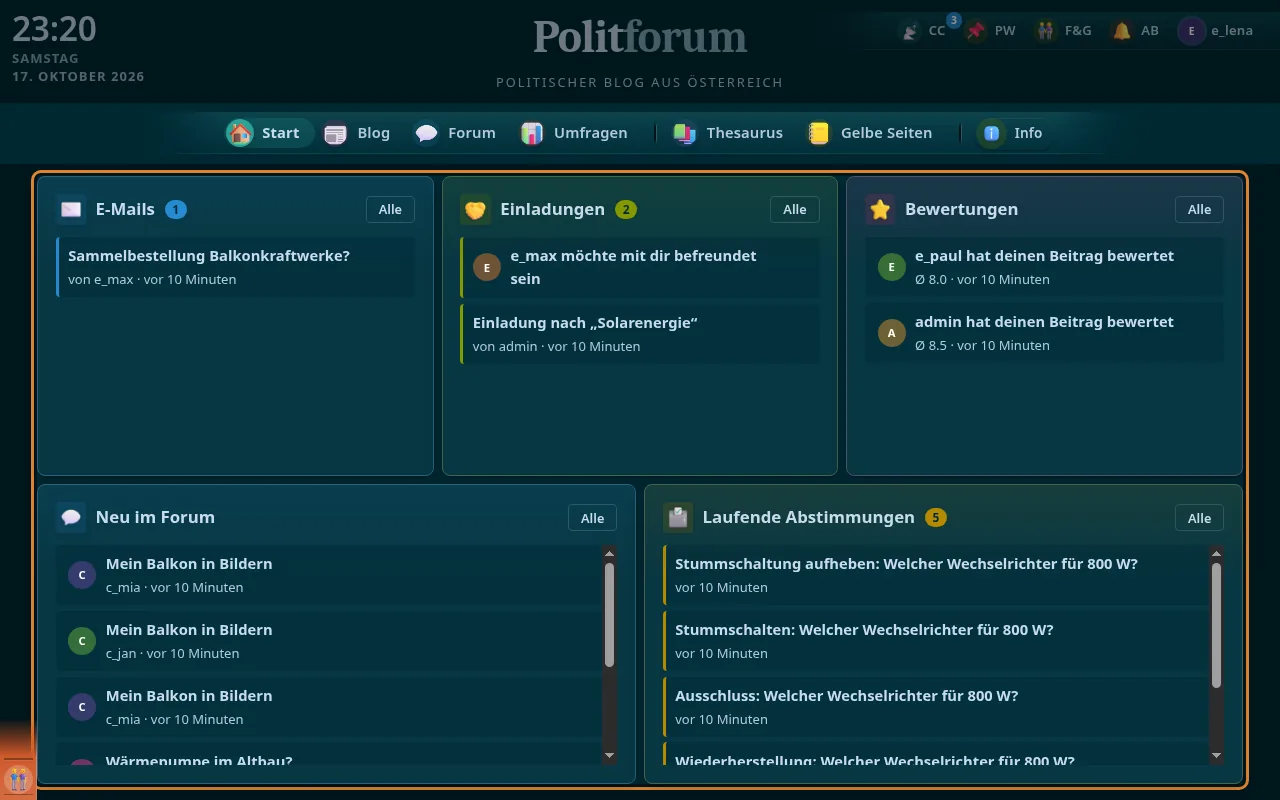The height and width of the screenshot is (800, 1280).
Task: Click the handshake icon beside Einladungen
Action: (475, 209)
